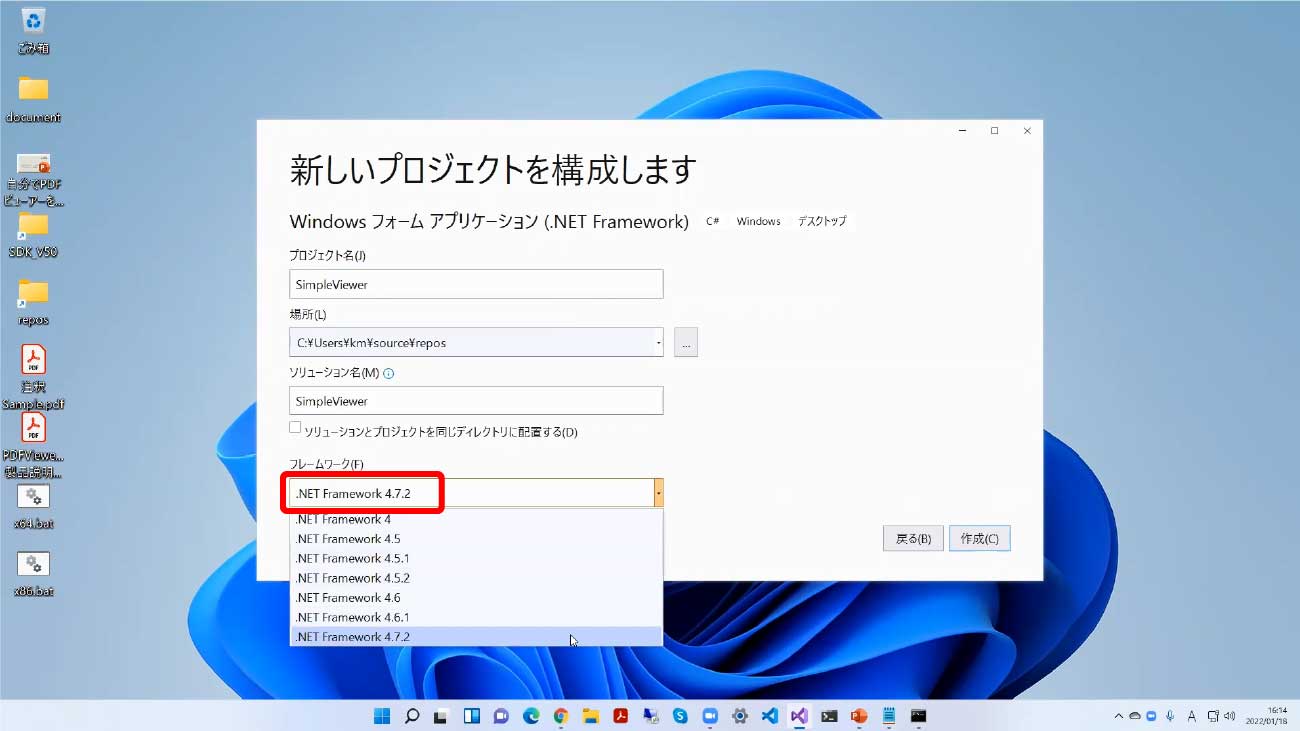Open the Visual Studio taskbar icon

coord(799,716)
